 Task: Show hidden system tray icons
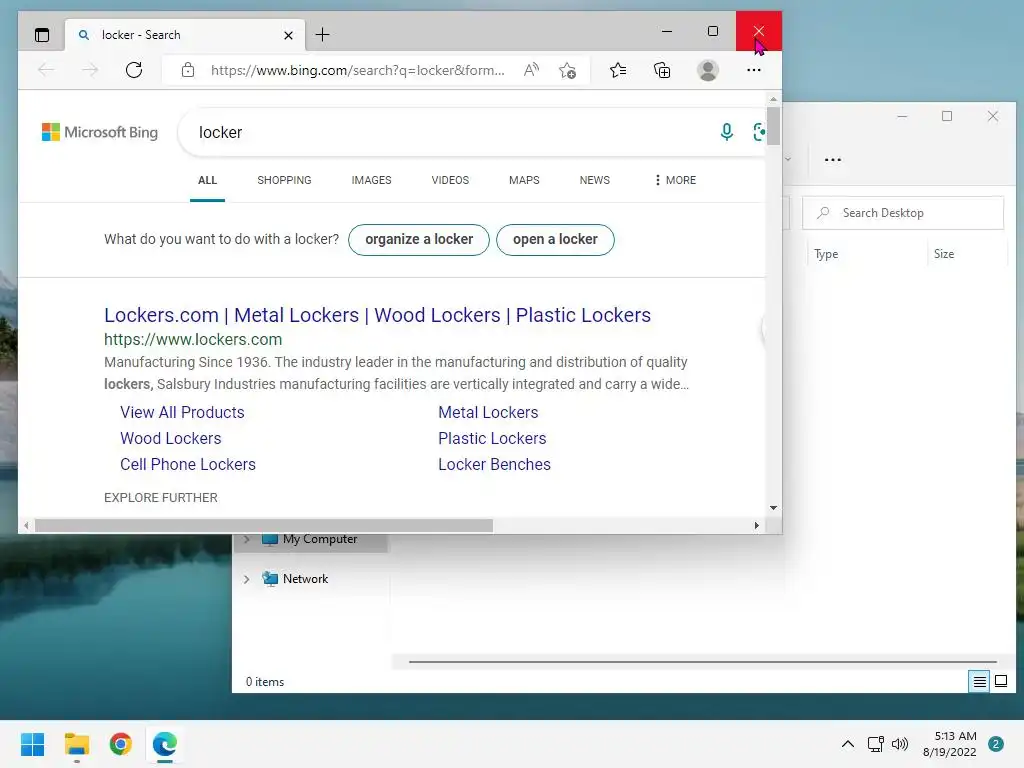click(x=848, y=744)
